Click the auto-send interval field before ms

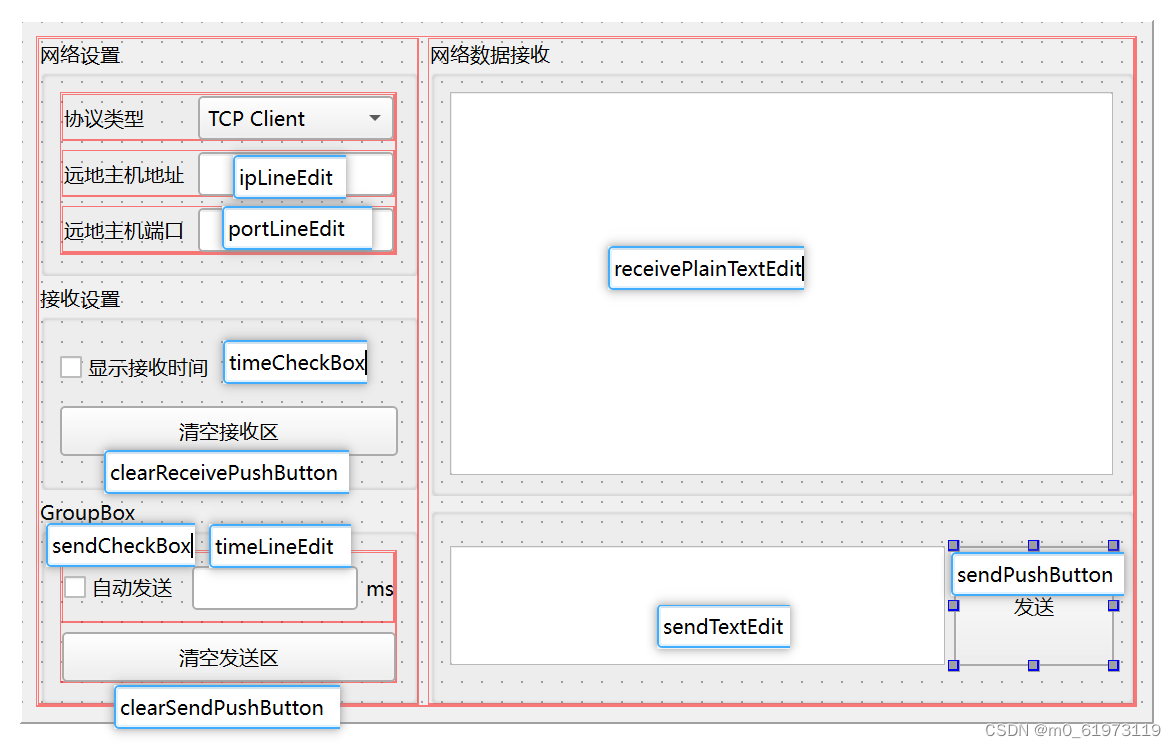(274, 588)
